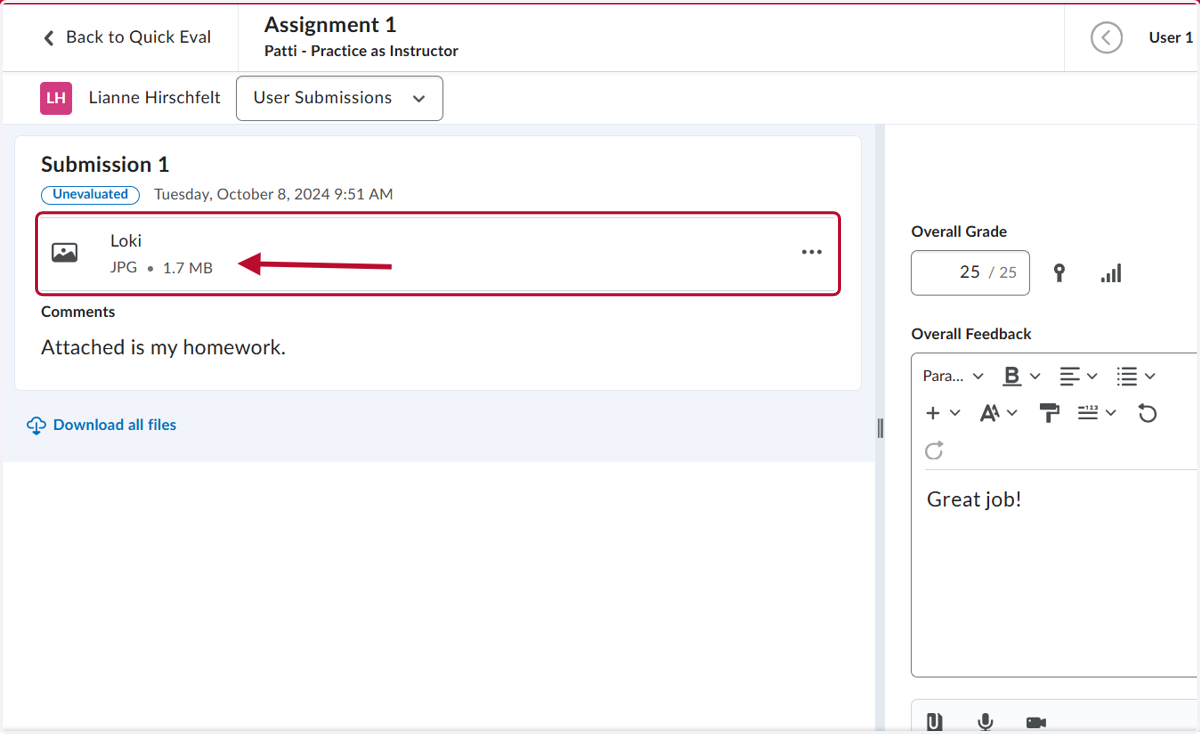
Task: Expand the font size options arrow
Action: click(1012, 413)
